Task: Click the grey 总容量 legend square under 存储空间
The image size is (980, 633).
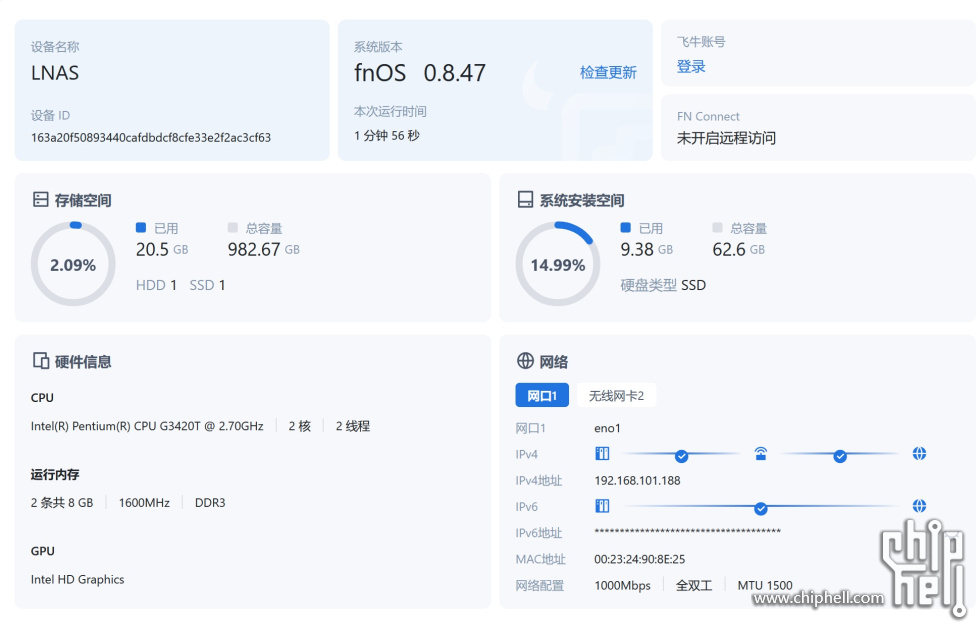Action: (x=232, y=227)
